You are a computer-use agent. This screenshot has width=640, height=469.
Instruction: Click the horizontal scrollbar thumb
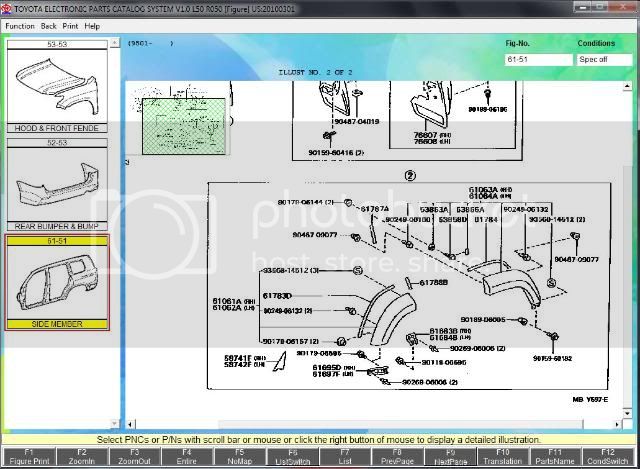click(400, 425)
